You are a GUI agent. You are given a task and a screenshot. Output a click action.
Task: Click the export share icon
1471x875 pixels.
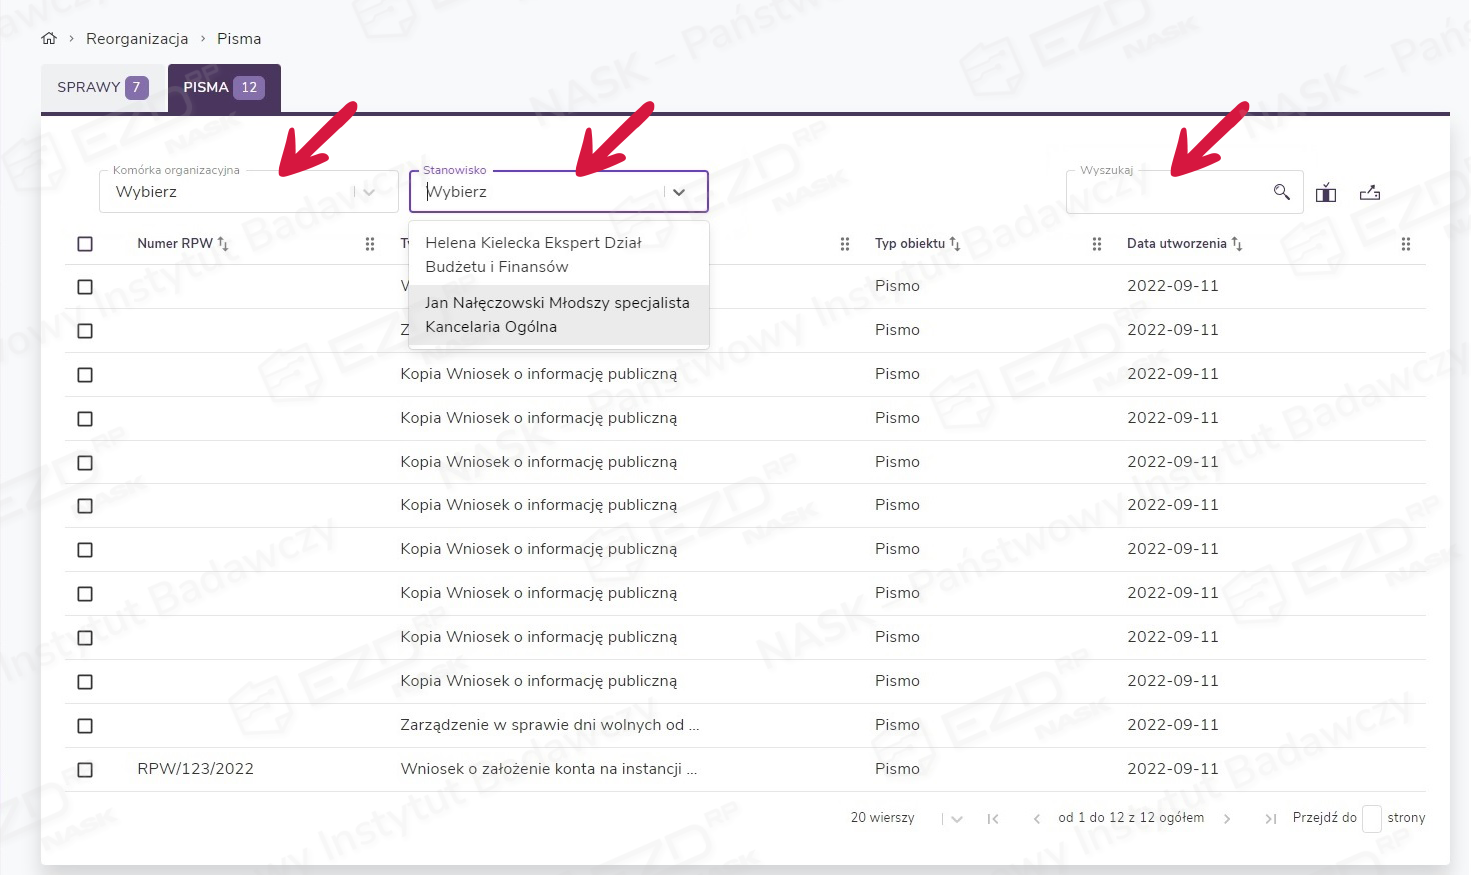coord(1370,193)
